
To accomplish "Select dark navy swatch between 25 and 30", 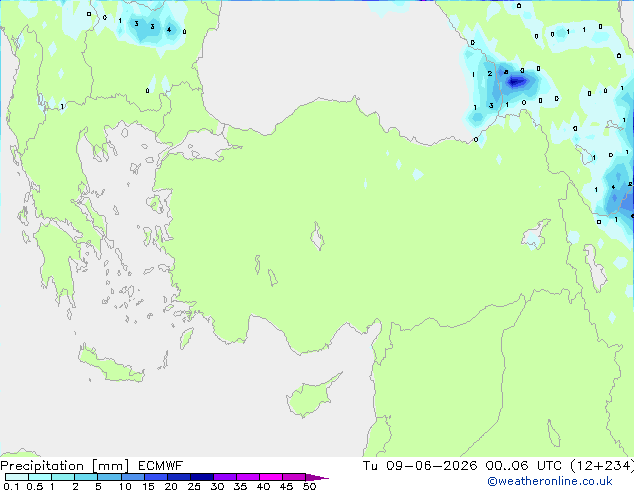I will (x=201, y=477).
